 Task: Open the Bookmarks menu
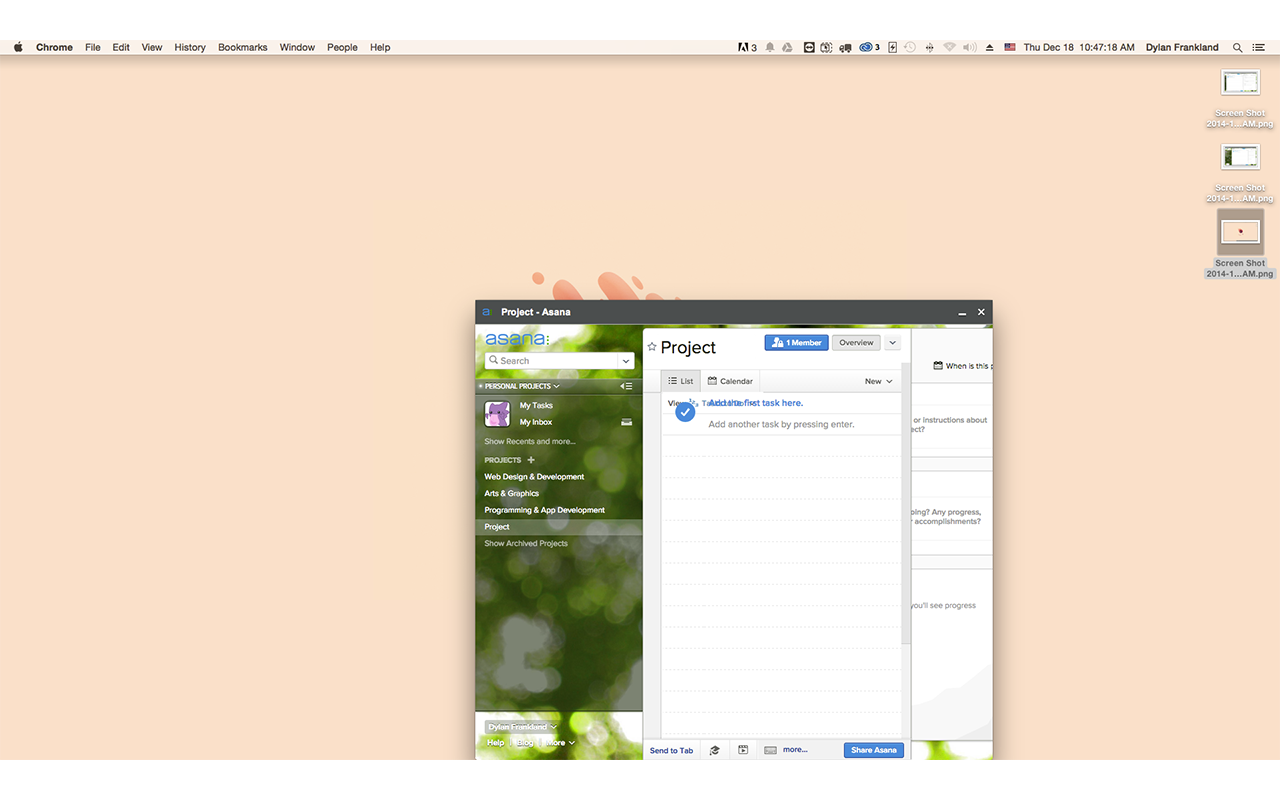coord(243,47)
